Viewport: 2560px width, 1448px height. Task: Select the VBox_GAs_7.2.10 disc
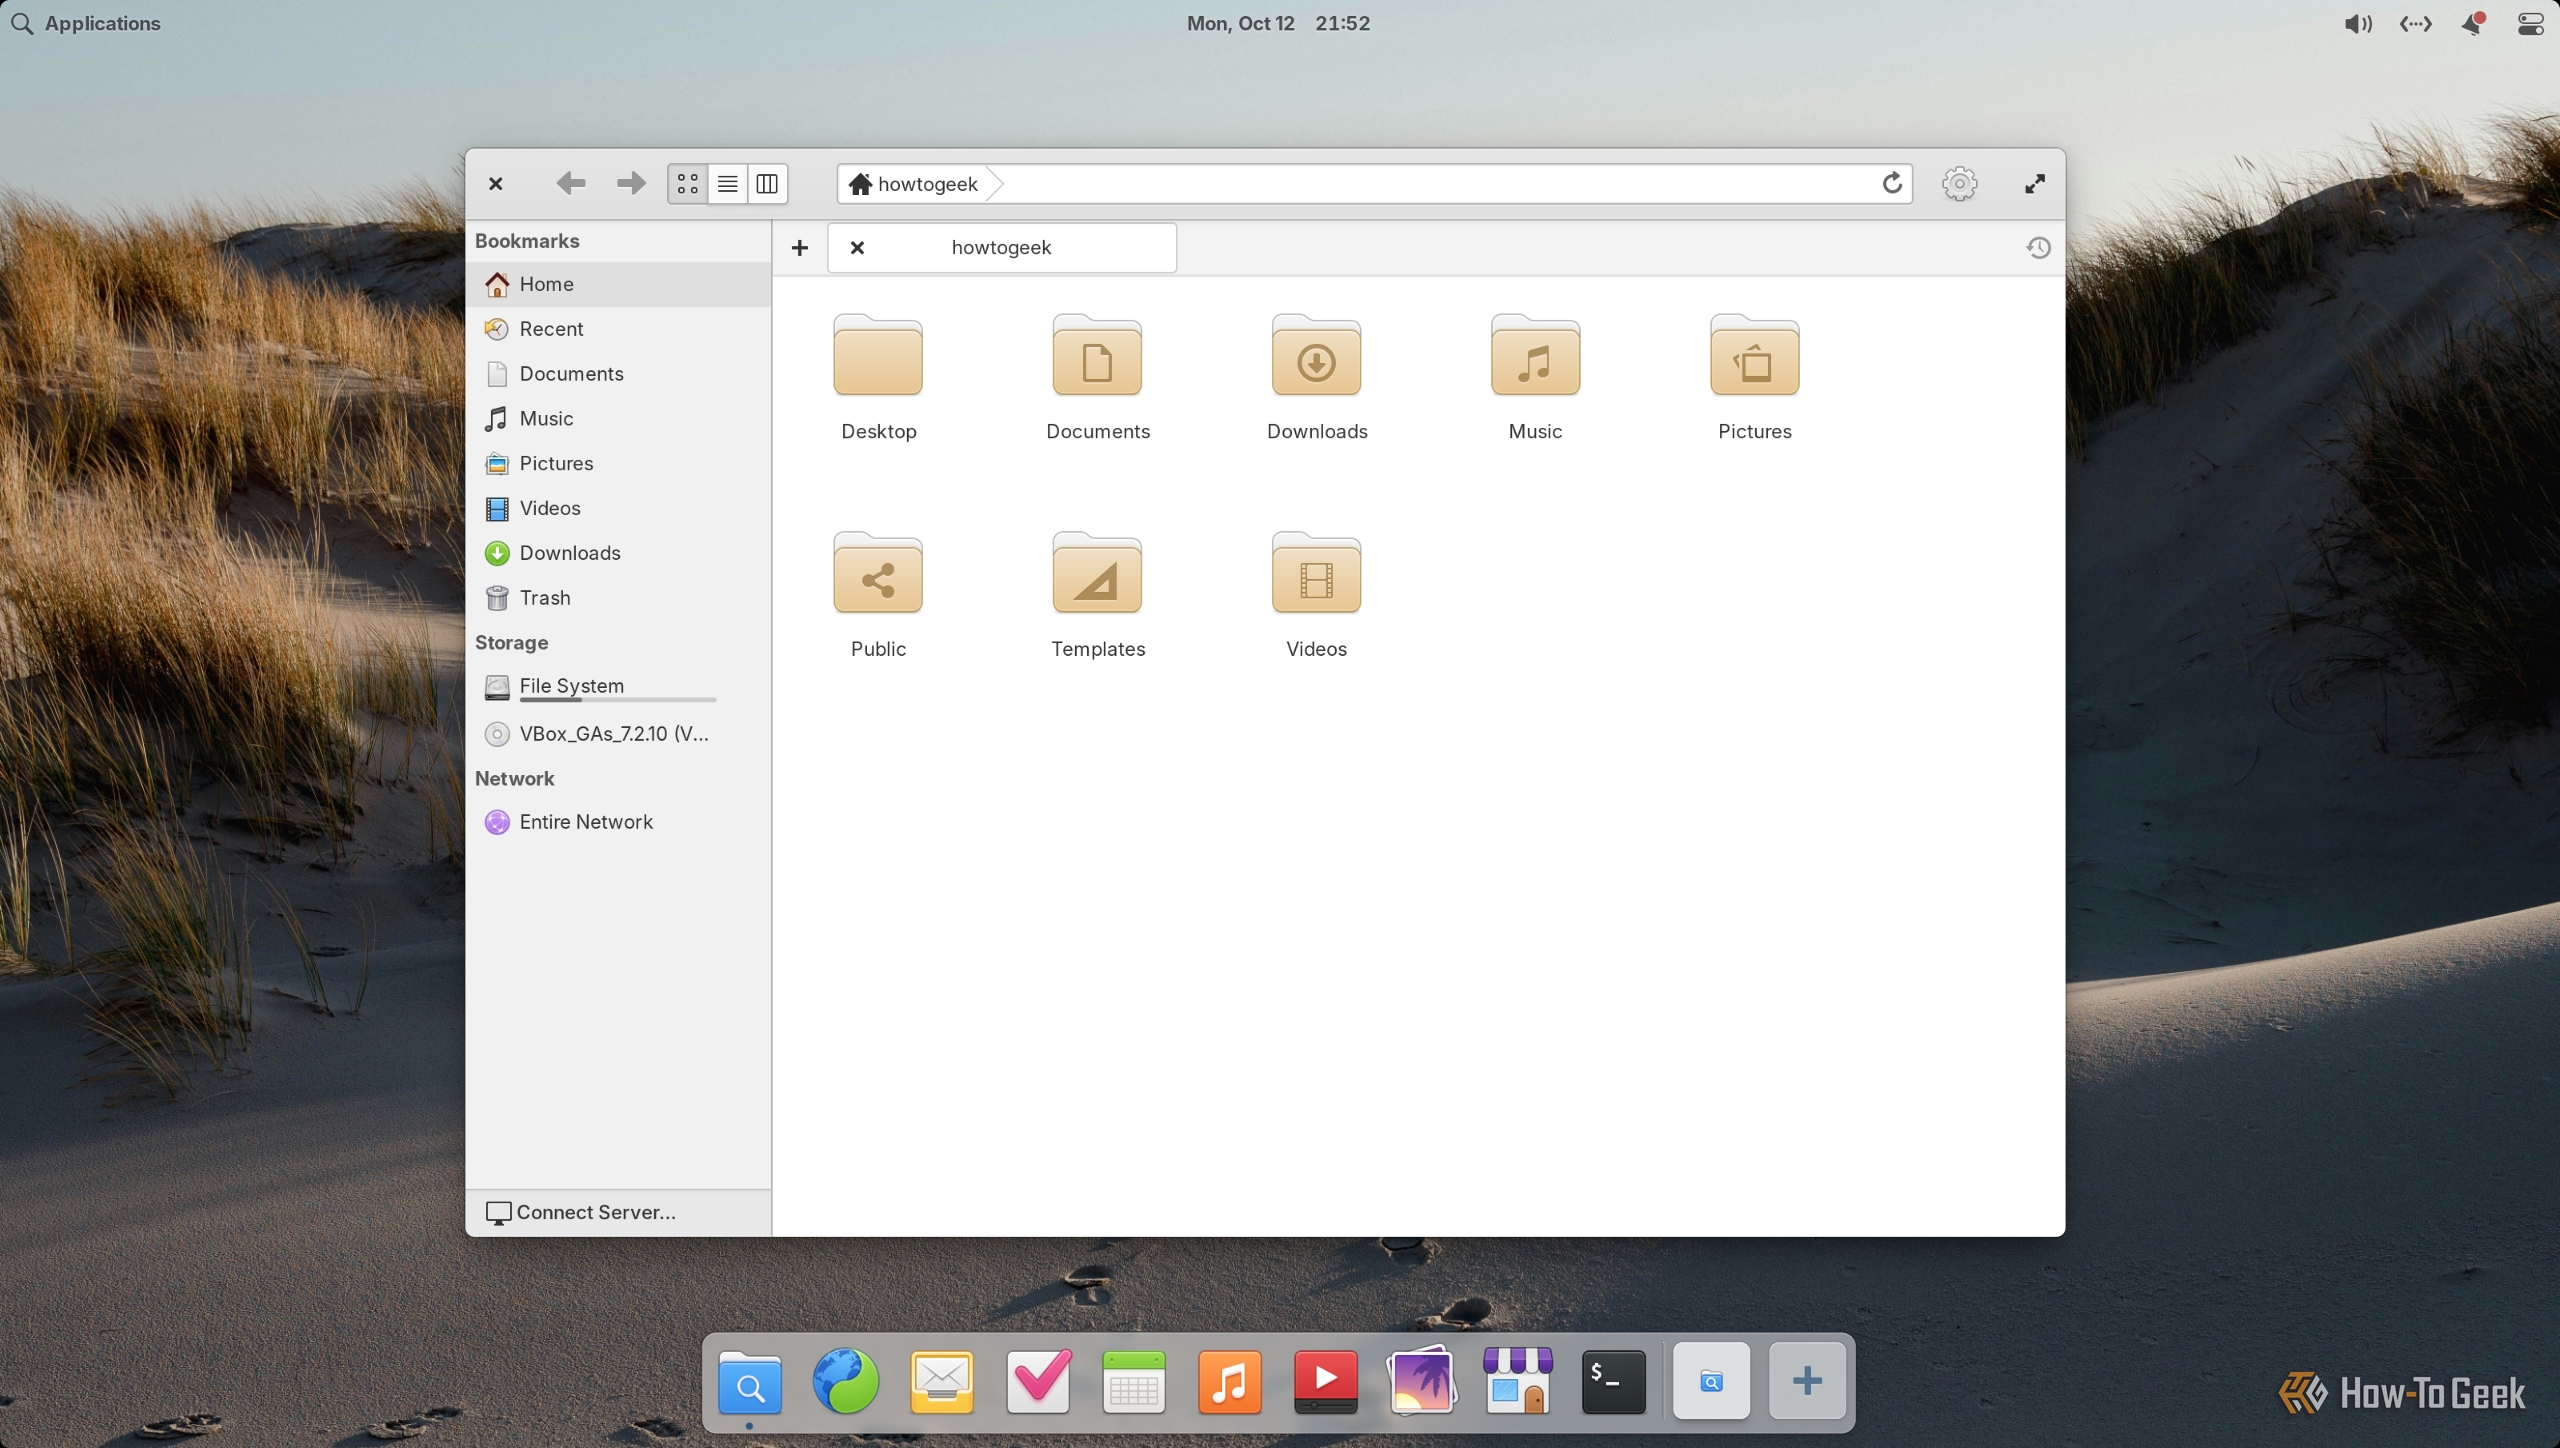click(x=618, y=734)
